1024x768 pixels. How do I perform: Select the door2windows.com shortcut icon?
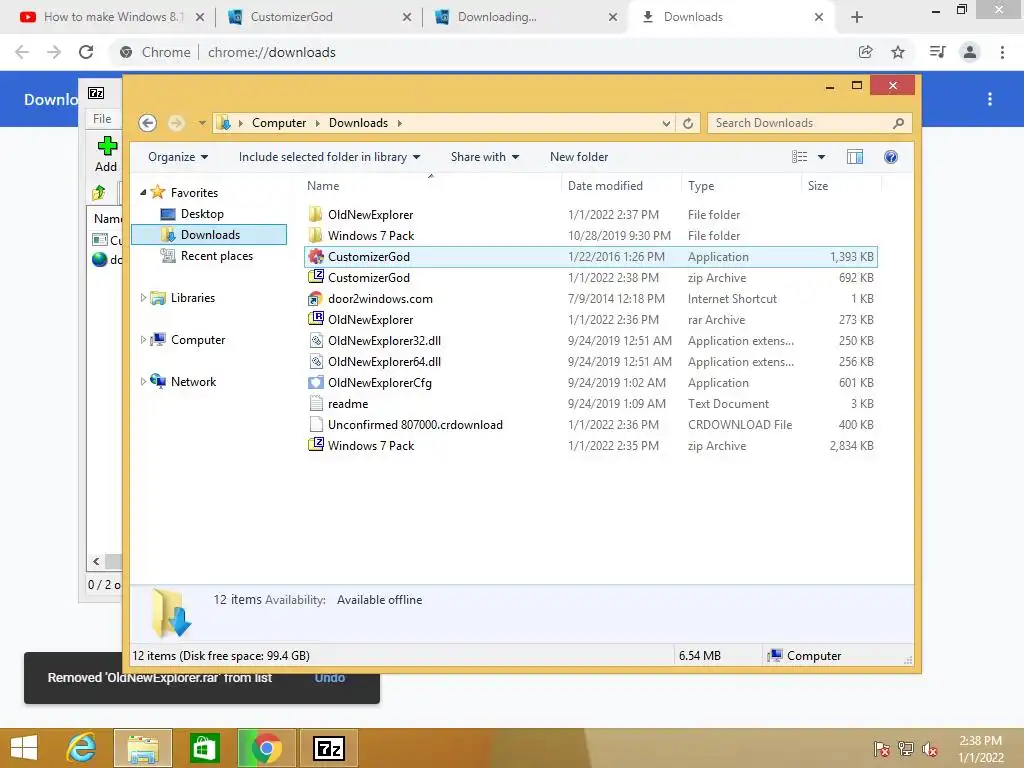pyautogui.click(x=316, y=298)
